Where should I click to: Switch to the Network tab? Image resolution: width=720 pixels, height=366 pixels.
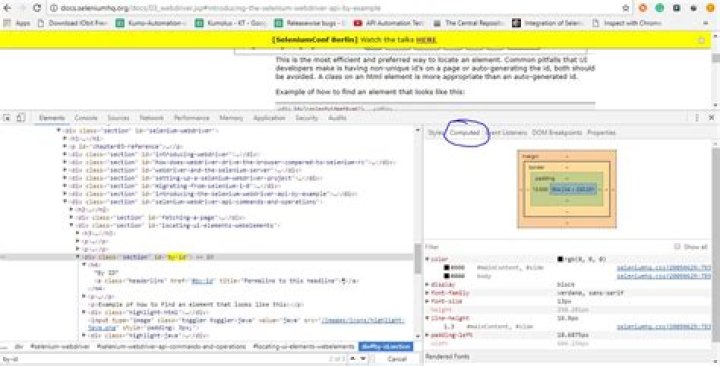[152, 118]
